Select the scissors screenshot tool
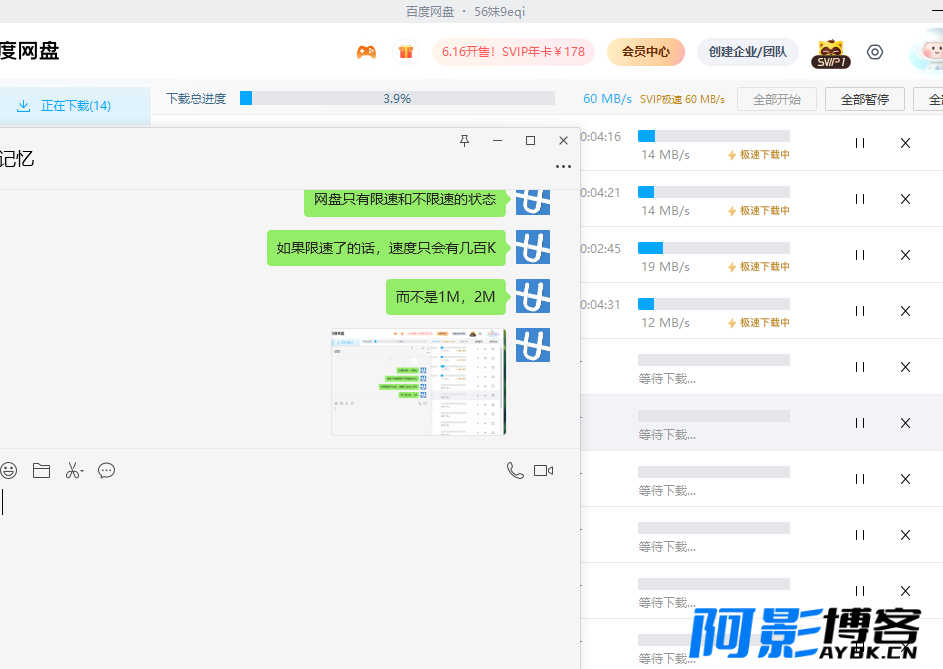Screen dimensions: 943x669 pos(72,470)
